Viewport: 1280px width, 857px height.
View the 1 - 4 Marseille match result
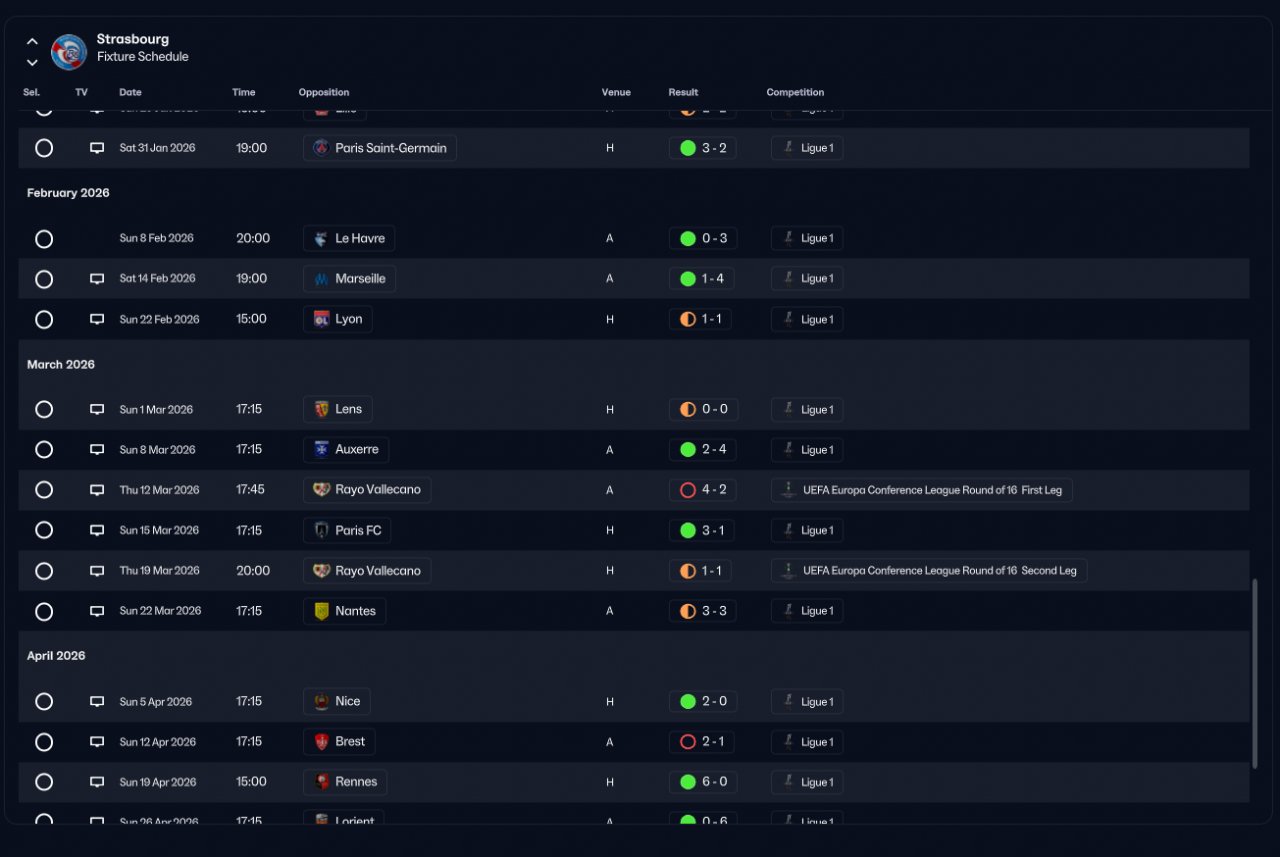click(702, 279)
